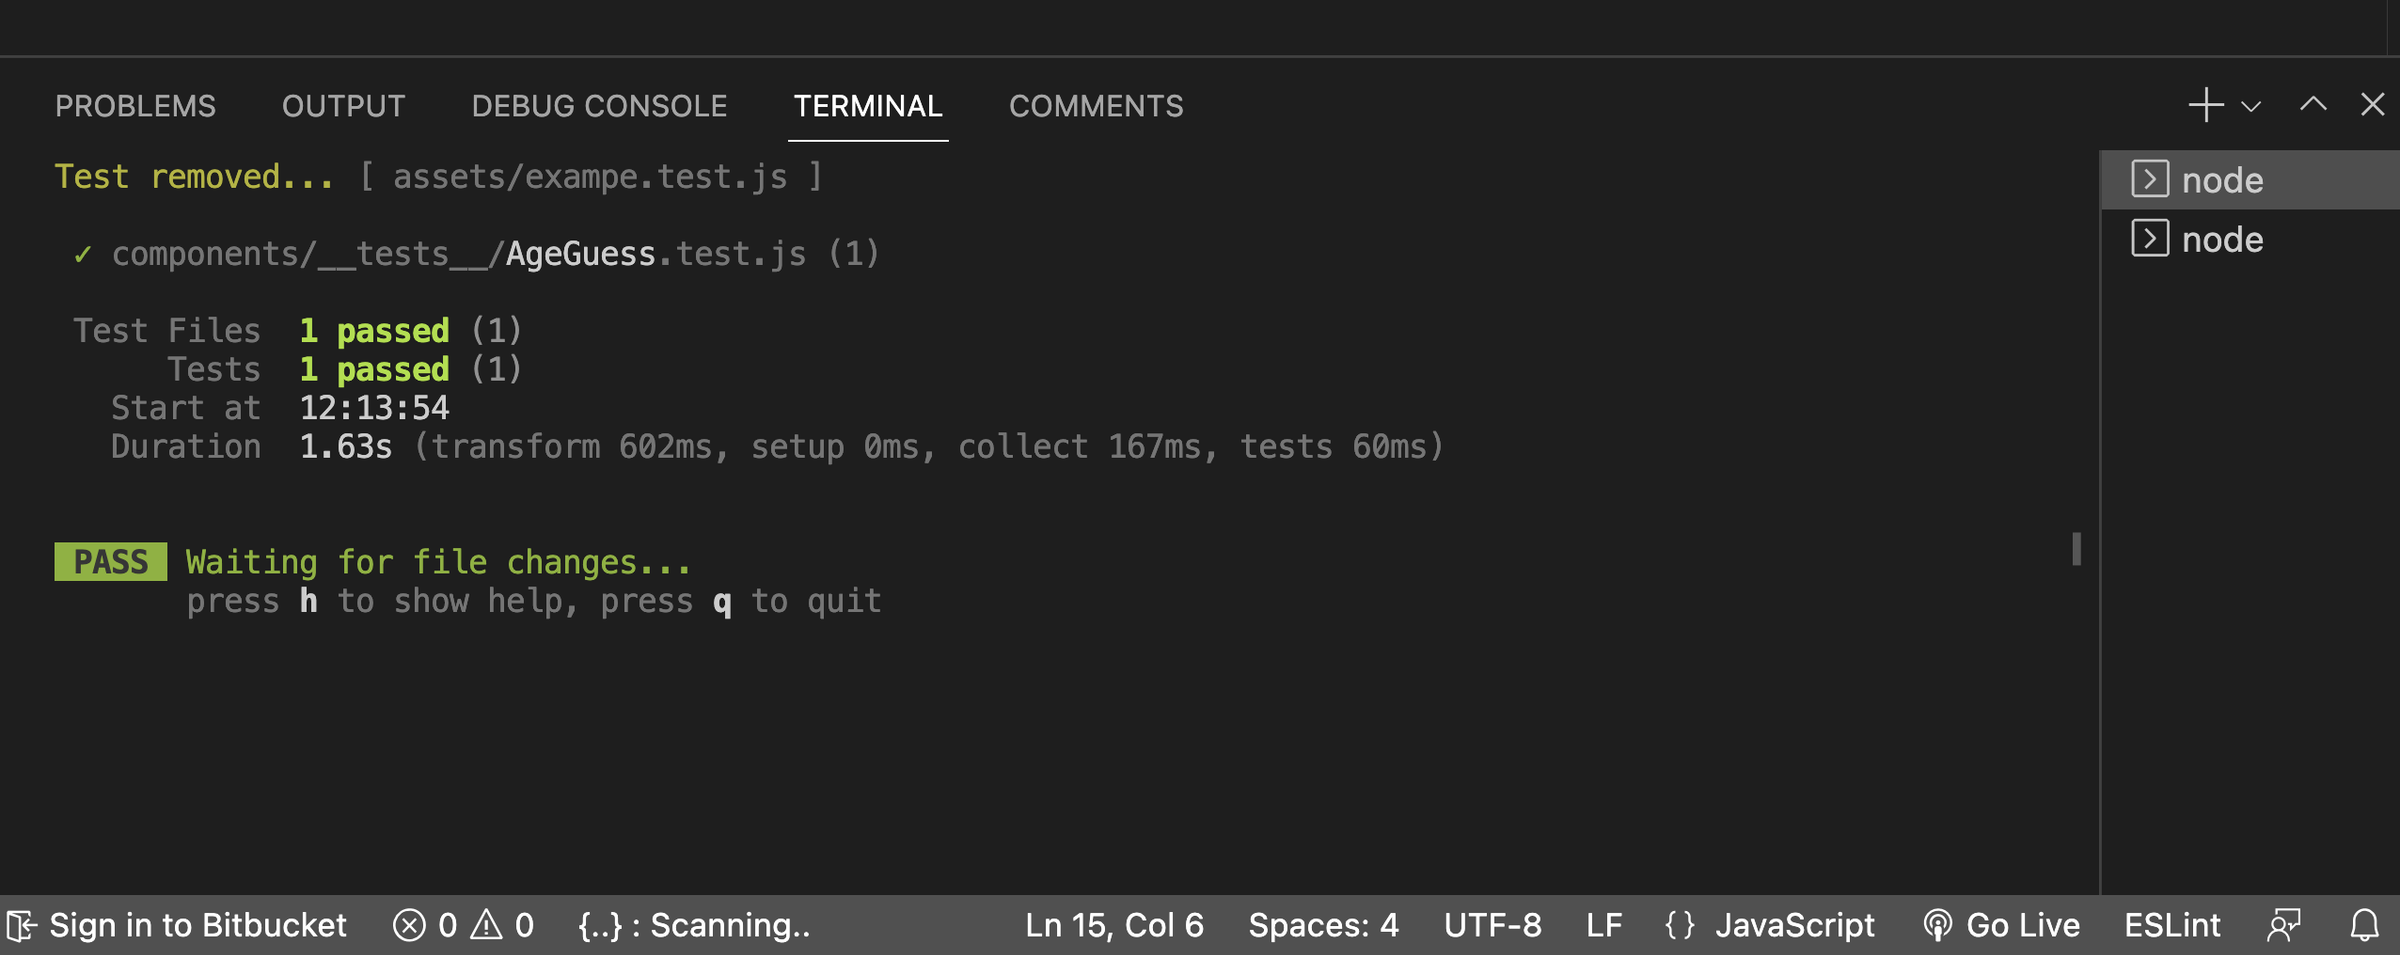Select the second node terminal

click(2222, 240)
